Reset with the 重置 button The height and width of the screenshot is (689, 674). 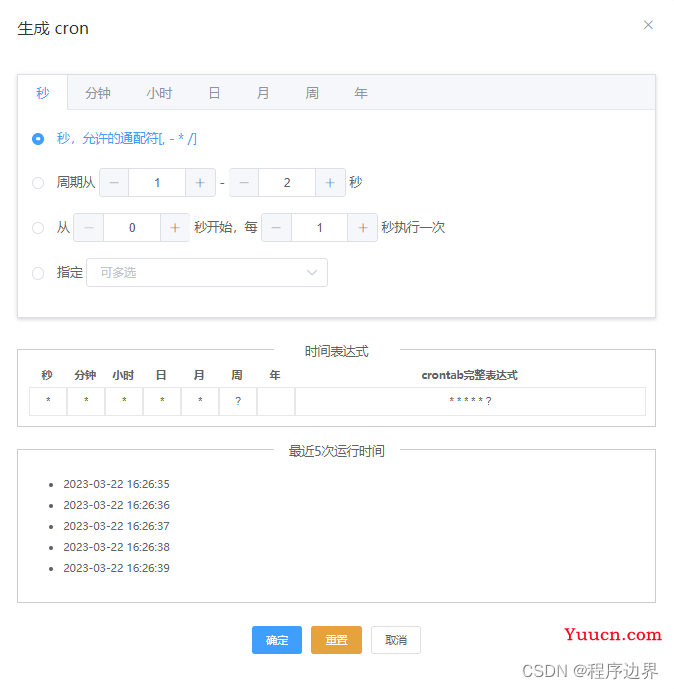click(x=337, y=640)
